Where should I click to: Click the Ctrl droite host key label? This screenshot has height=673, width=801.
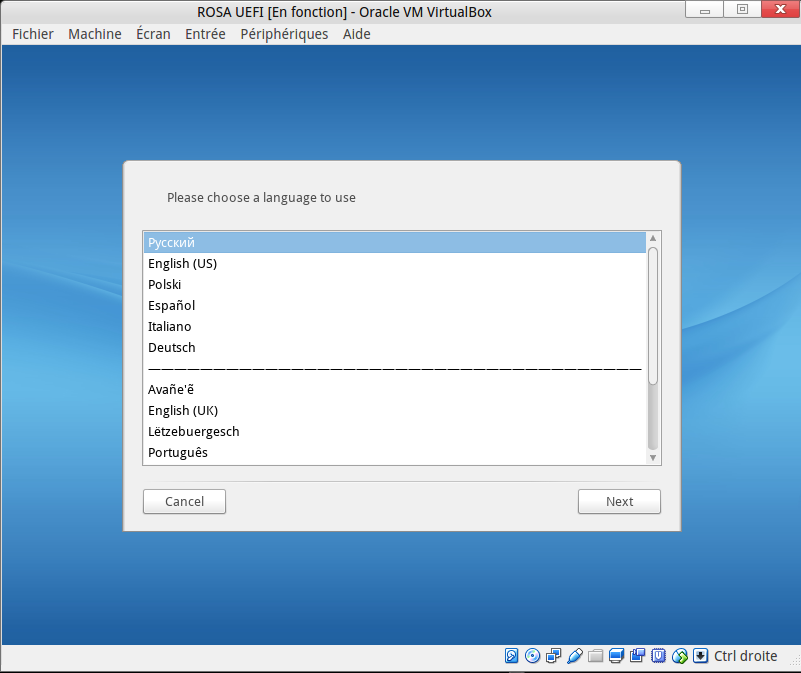point(745,656)
